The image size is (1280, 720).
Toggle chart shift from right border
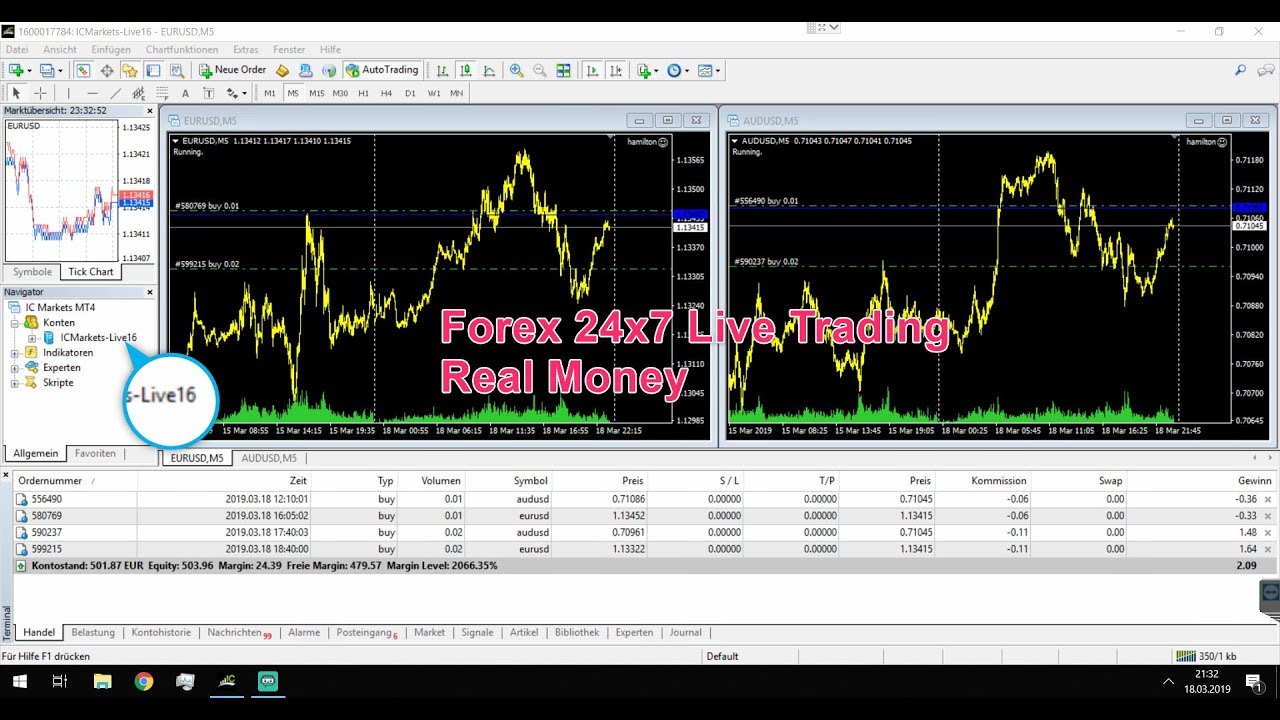pos(616,70)
